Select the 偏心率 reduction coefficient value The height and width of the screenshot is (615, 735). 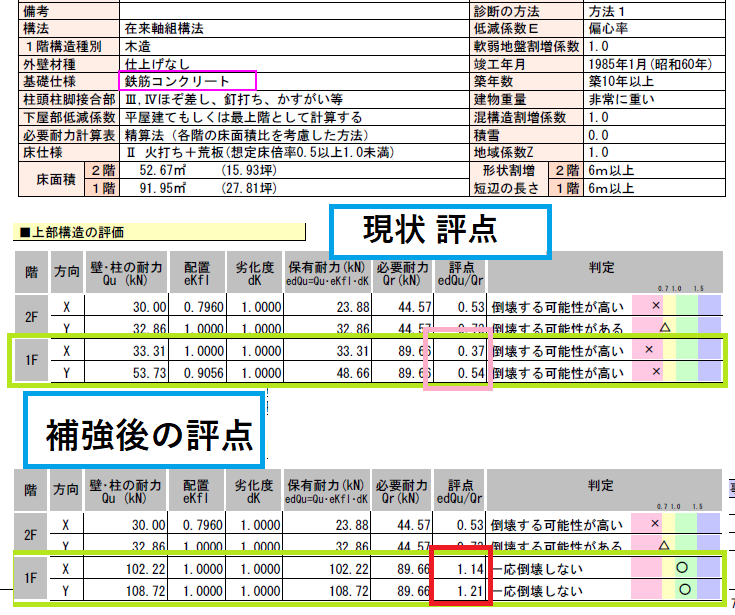(x=610, y=29)
